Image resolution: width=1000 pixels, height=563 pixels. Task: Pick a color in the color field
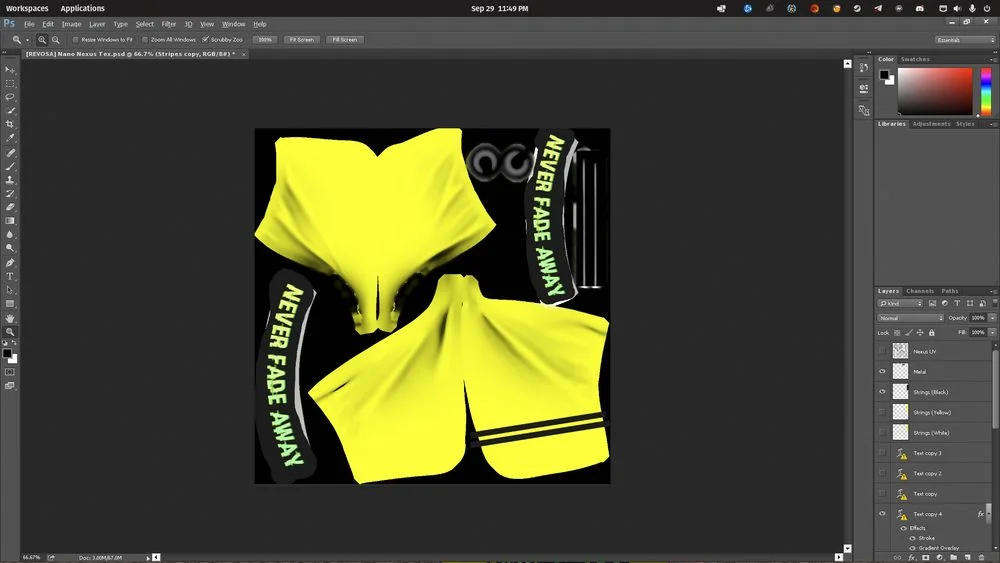[x=935, y=92]
